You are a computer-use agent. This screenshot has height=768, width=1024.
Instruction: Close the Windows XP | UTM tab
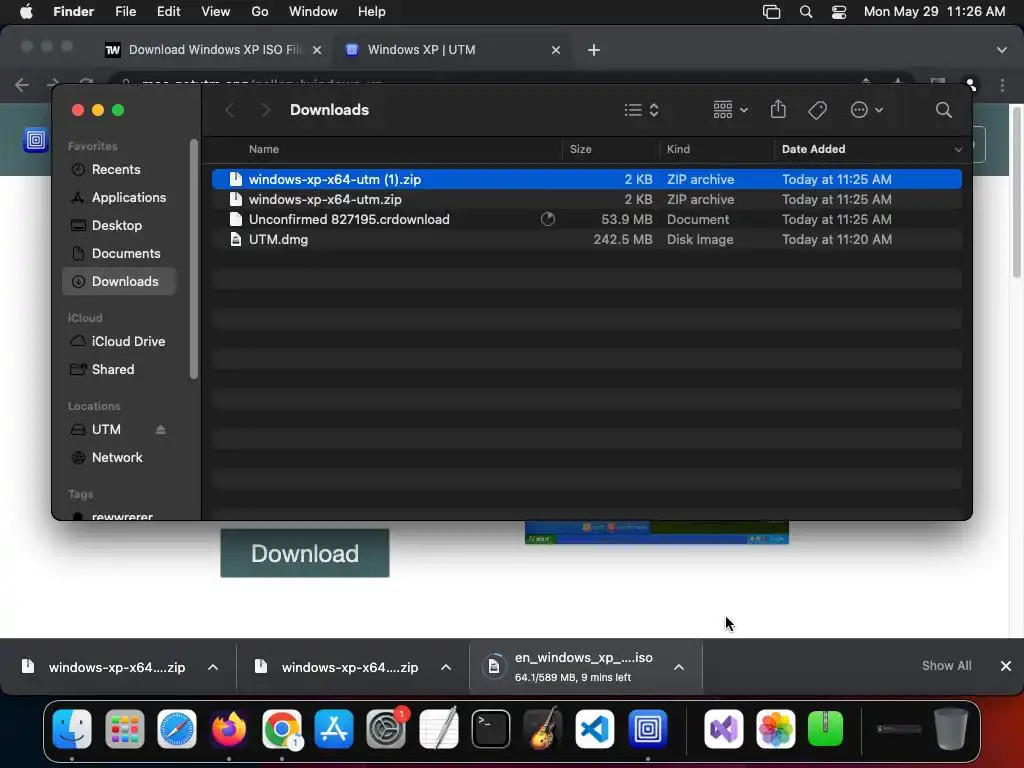coord(556,50)
